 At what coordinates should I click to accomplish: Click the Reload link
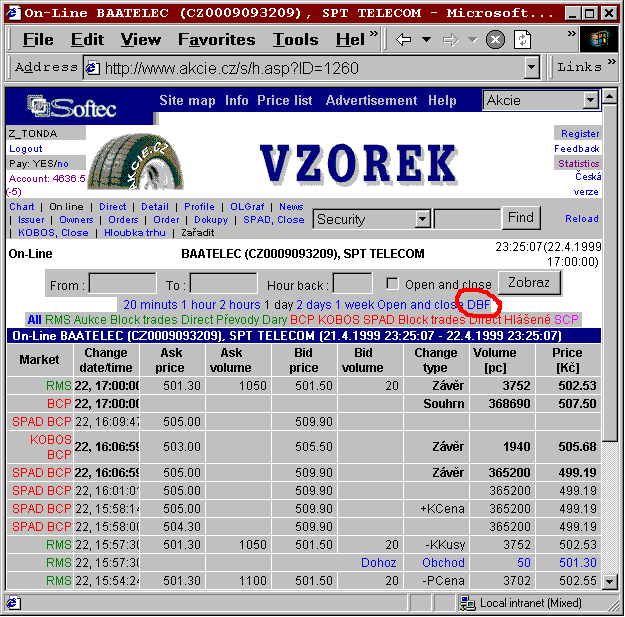pyautogui.click(x=582, y=218)
